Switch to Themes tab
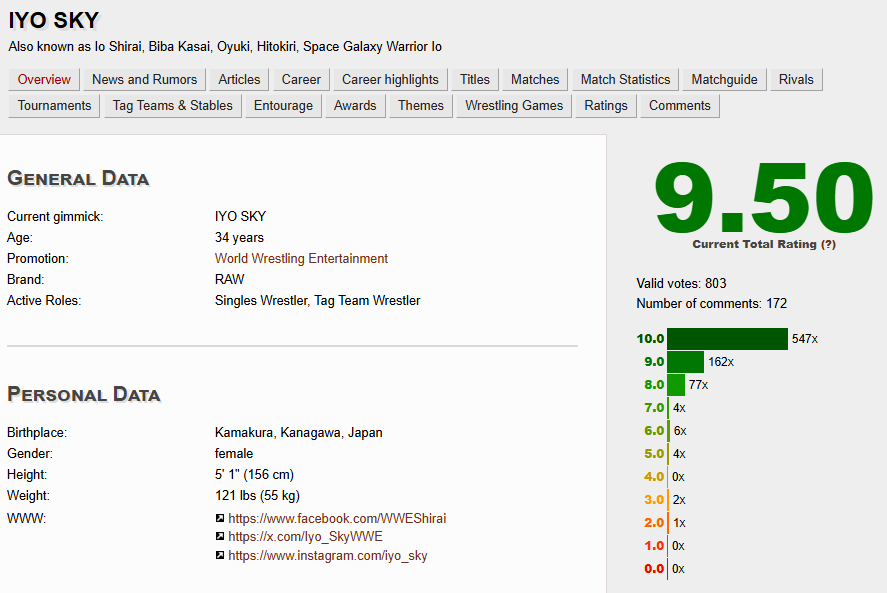Image resolution: width=887 pixels, height=593 pixels. [421, 106]
